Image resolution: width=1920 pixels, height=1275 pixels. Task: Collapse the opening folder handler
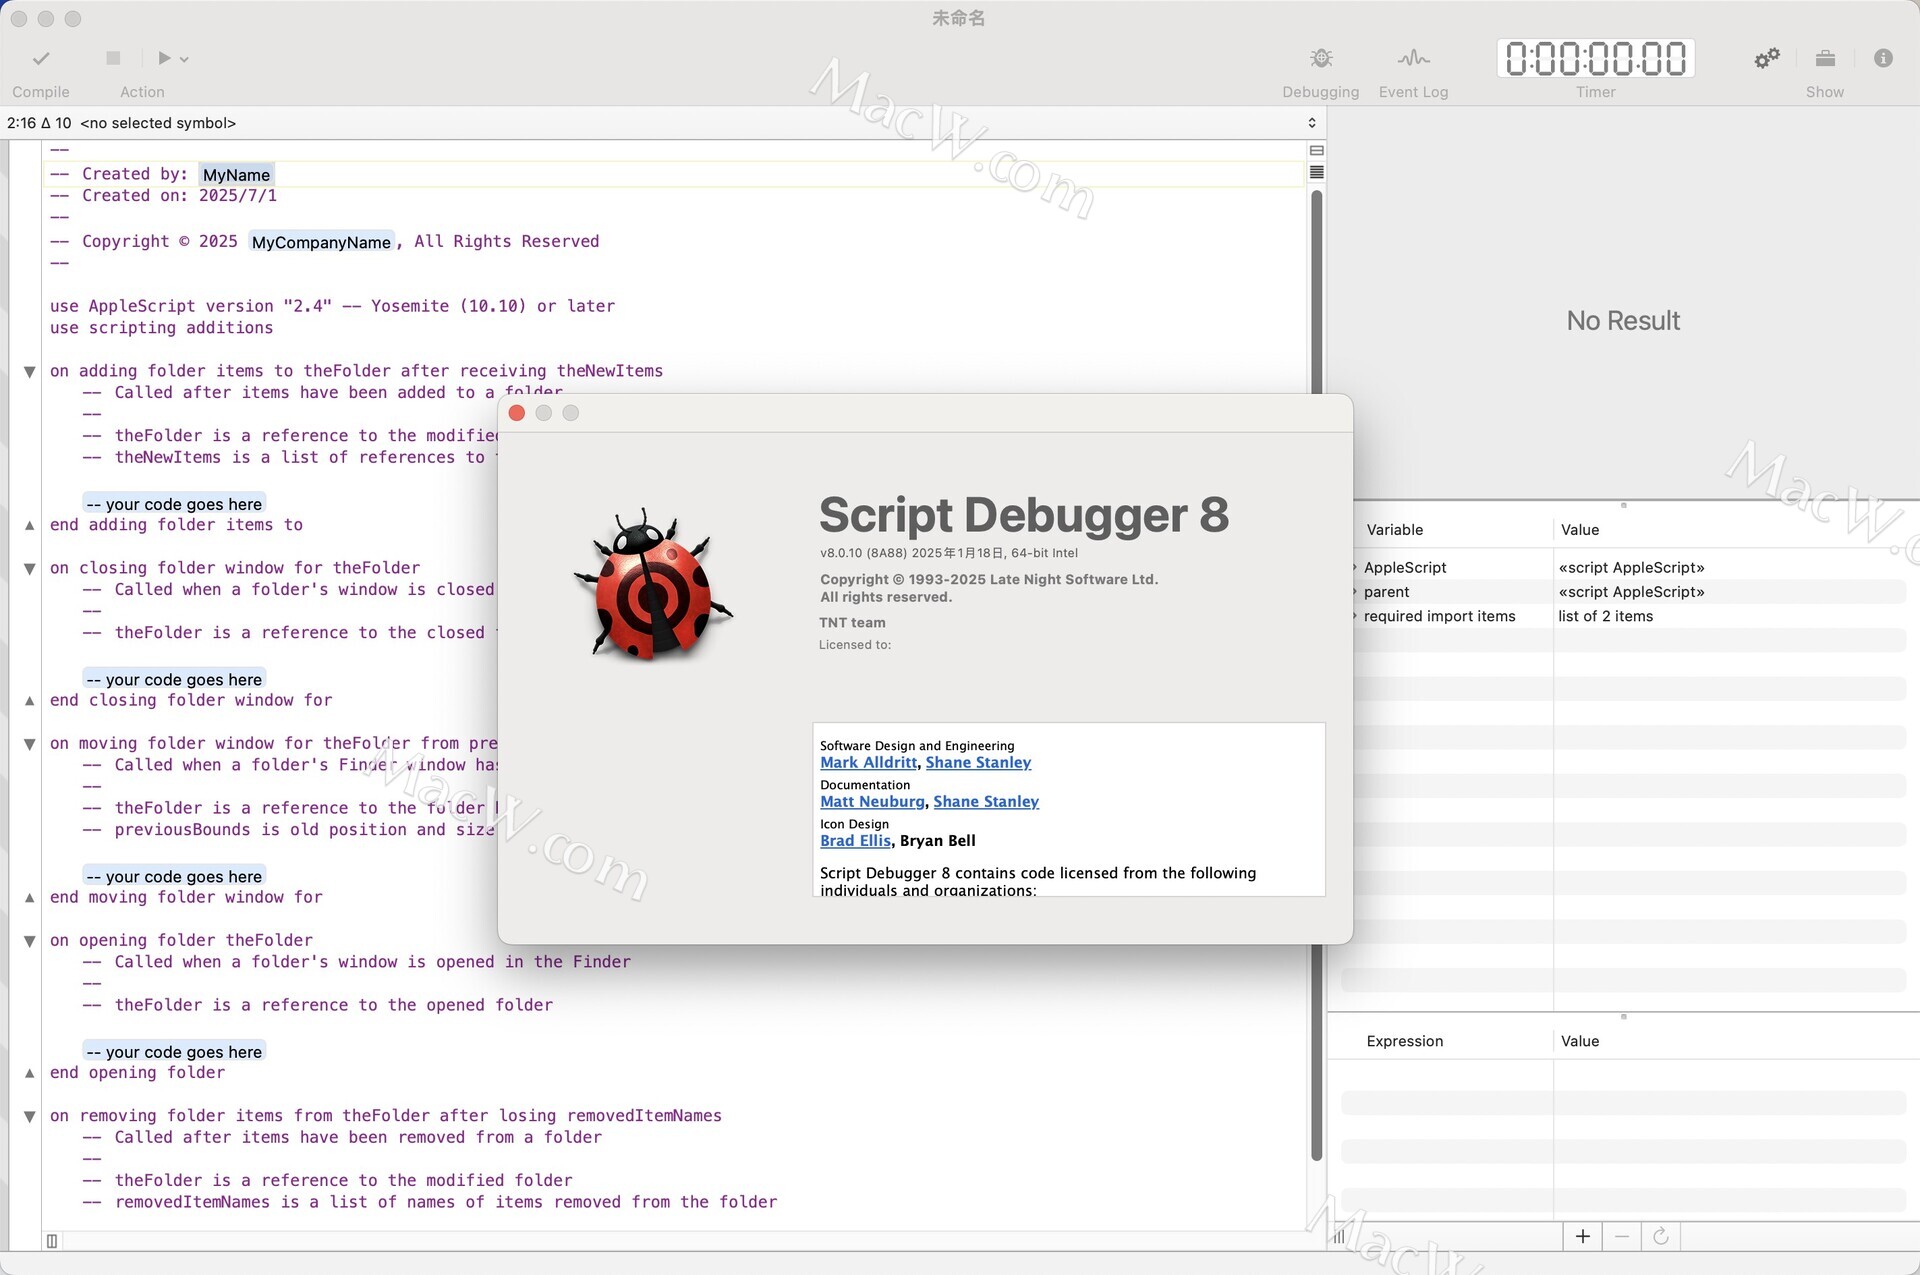pos(30,941)
